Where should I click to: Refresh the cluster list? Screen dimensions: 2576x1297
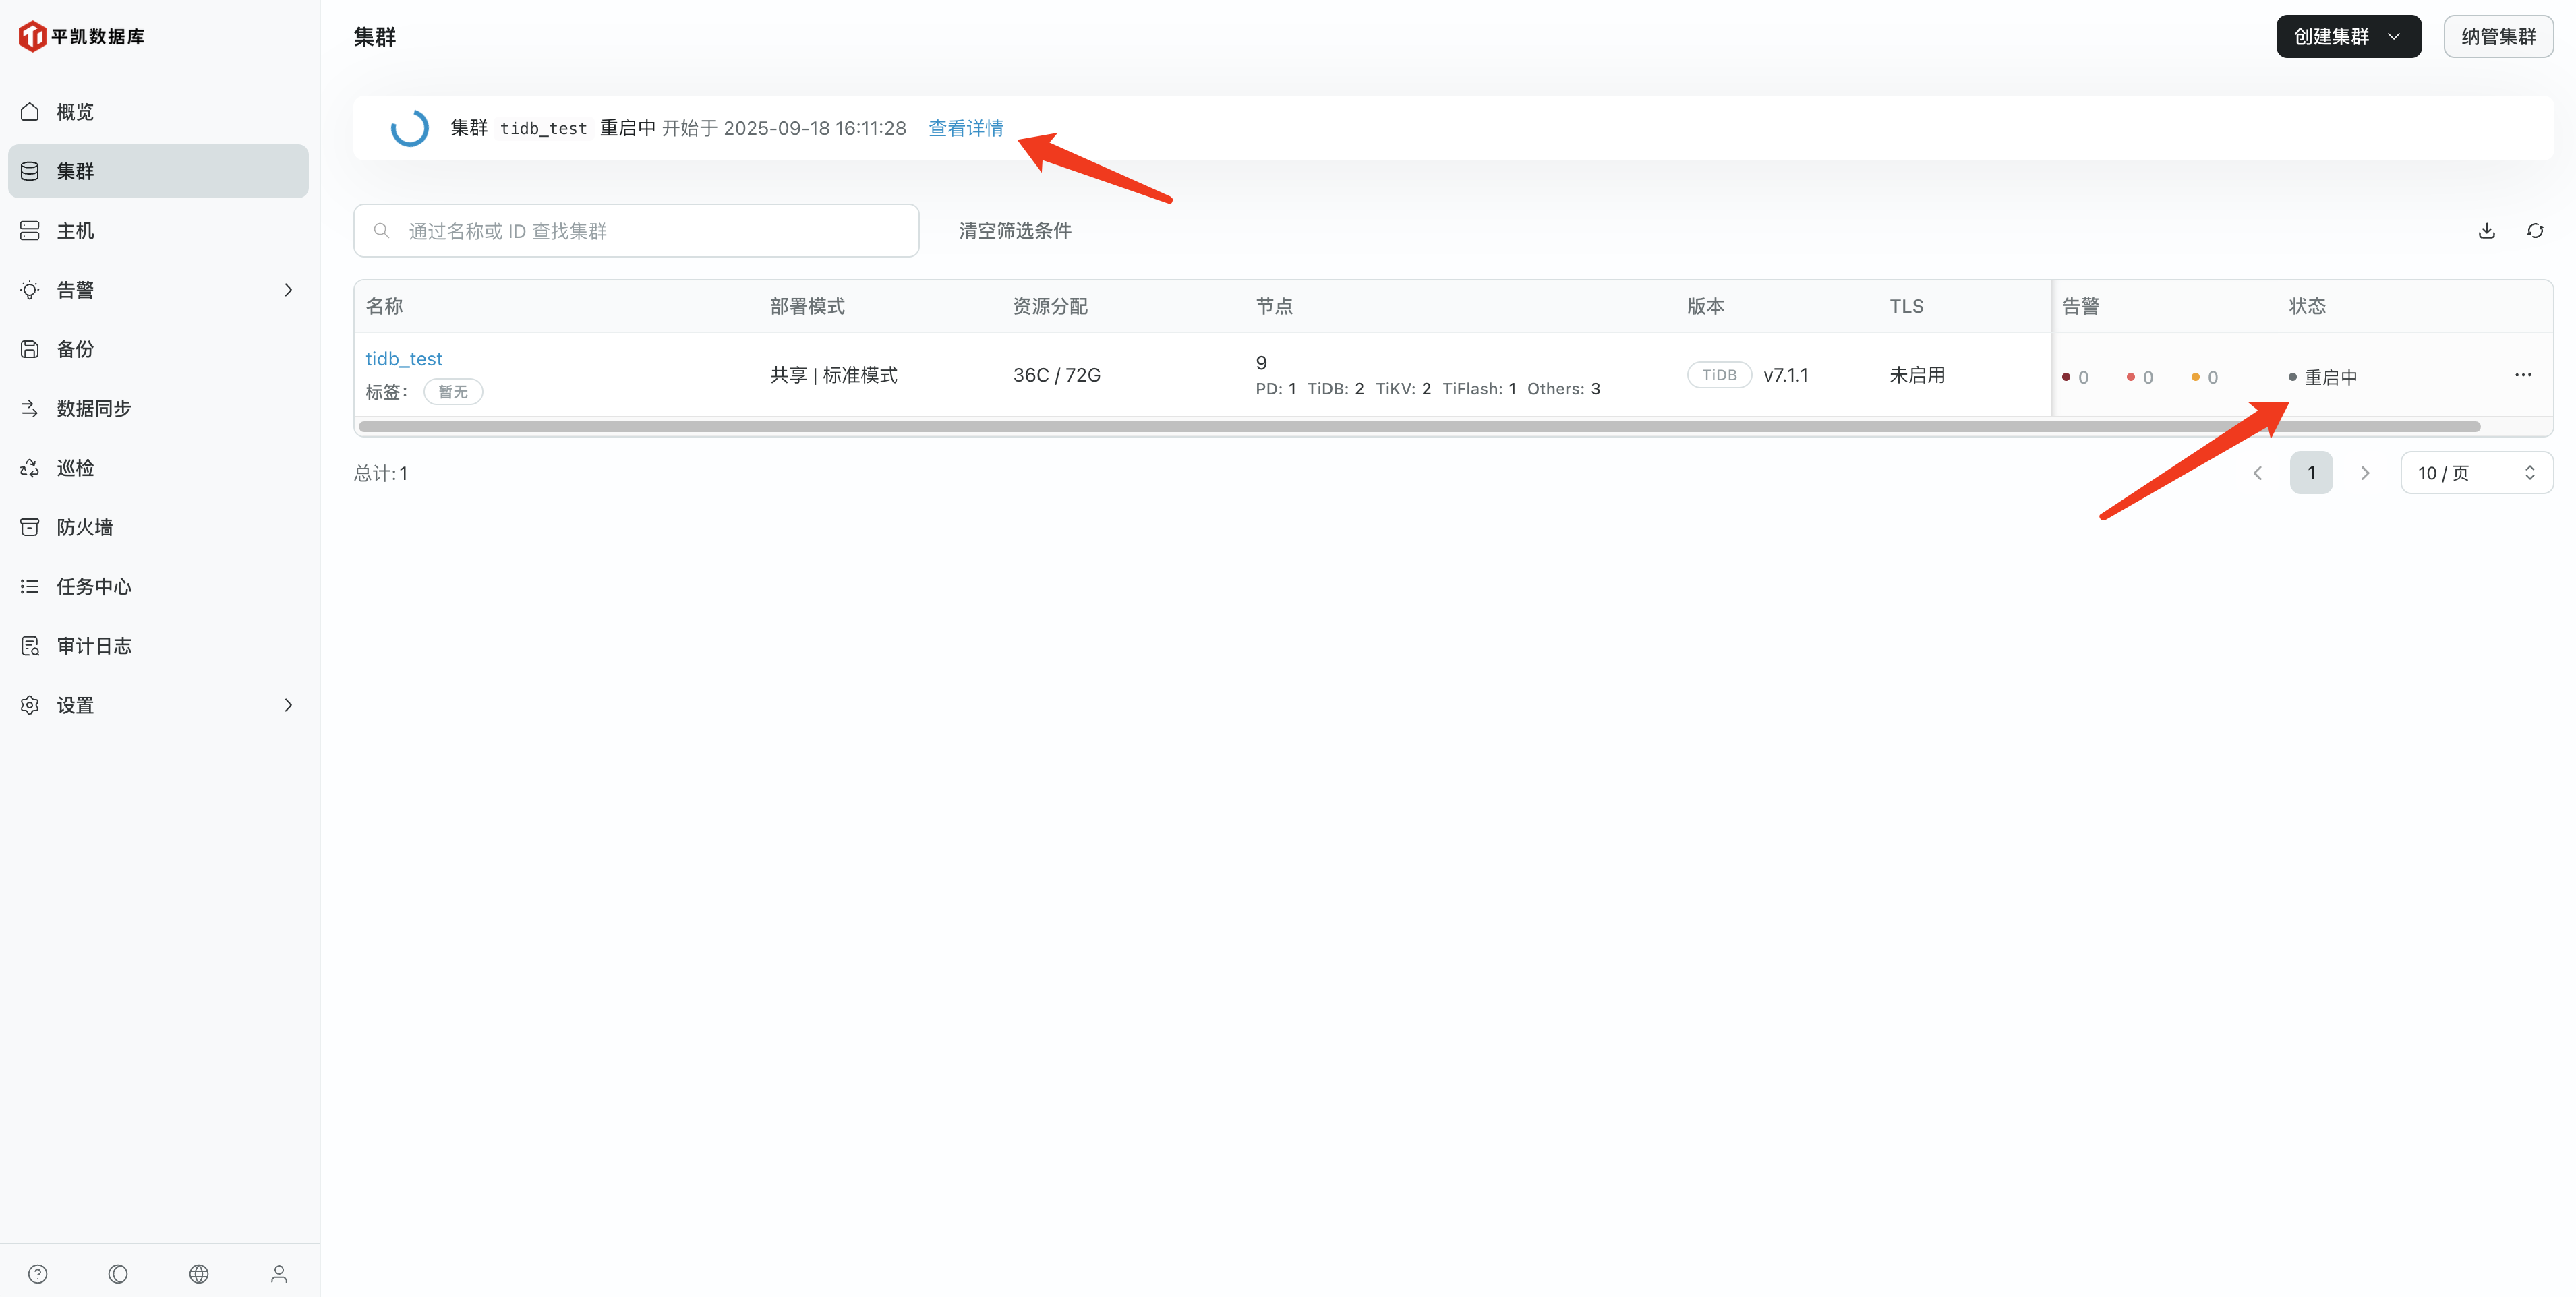click(2536, 230)
